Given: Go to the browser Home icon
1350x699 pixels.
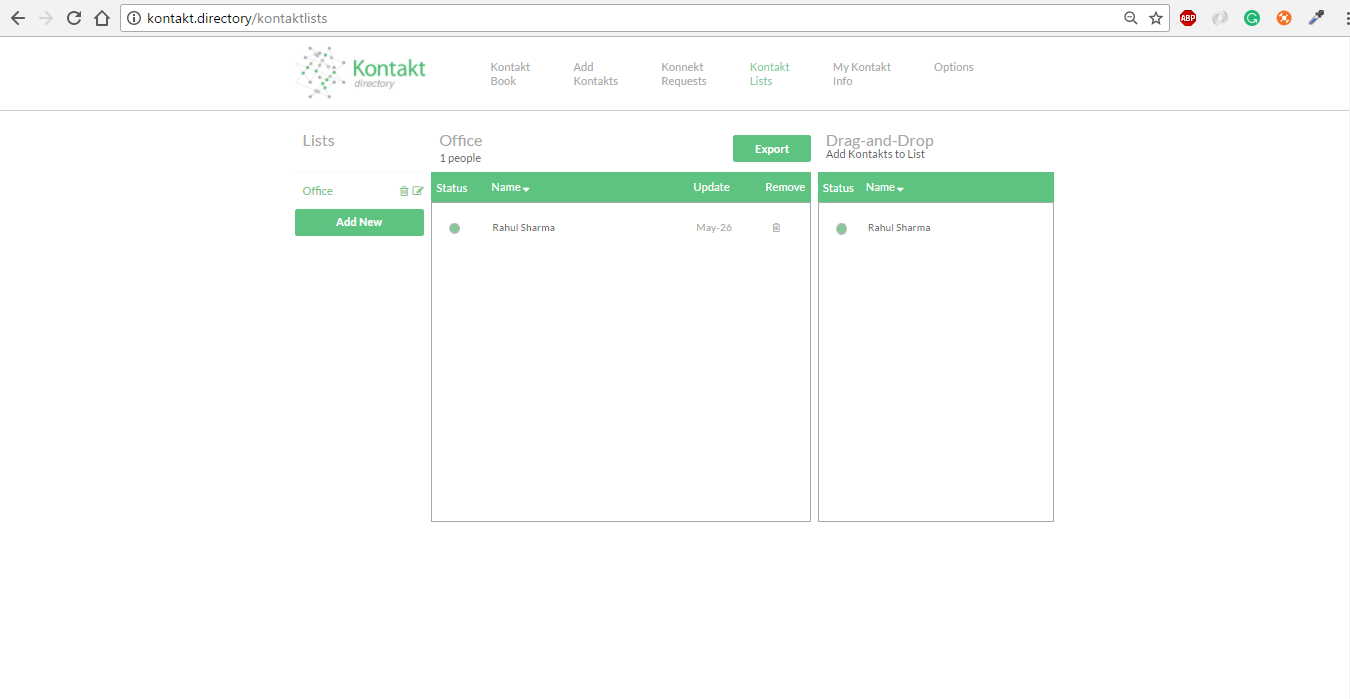Looking at the screenshot, I should pos(102,18).
